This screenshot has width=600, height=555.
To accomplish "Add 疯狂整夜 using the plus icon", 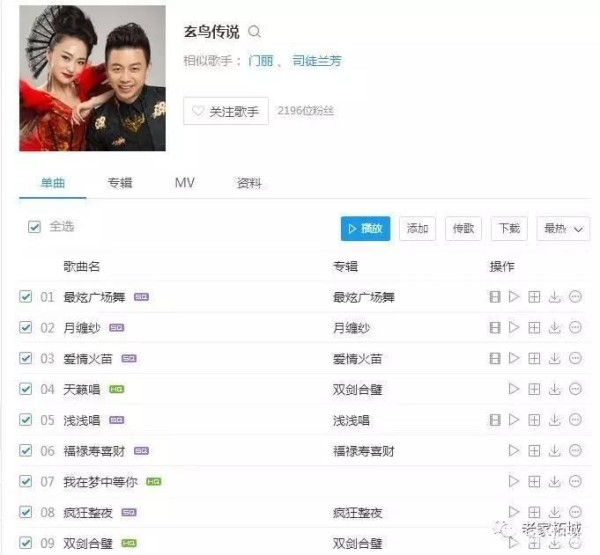I will (534, 512).
